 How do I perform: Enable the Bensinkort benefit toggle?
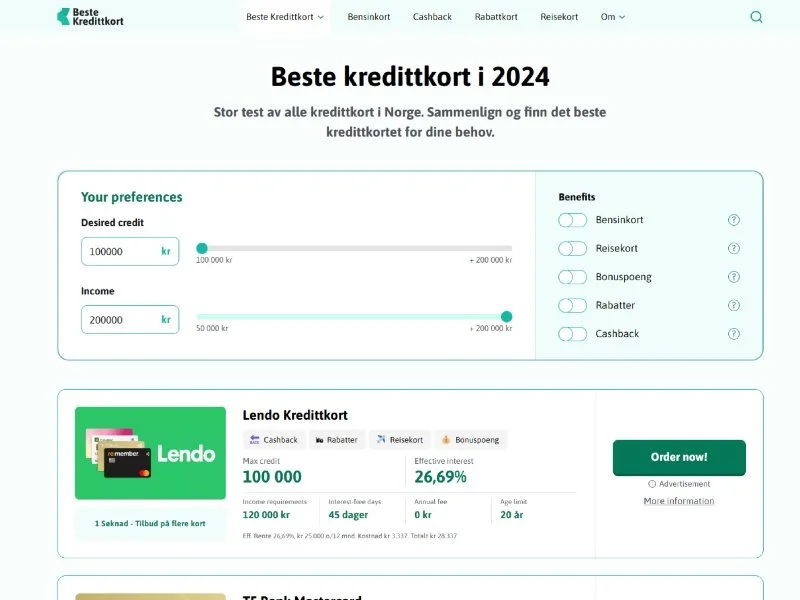click(x=572, y=220)
